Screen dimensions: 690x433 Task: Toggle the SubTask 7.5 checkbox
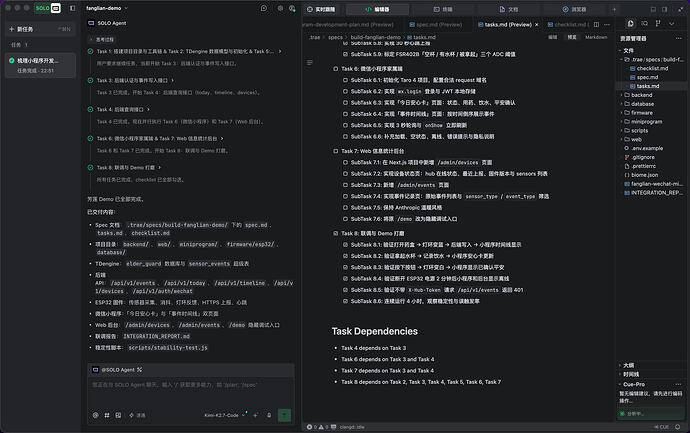click(345, 208)
